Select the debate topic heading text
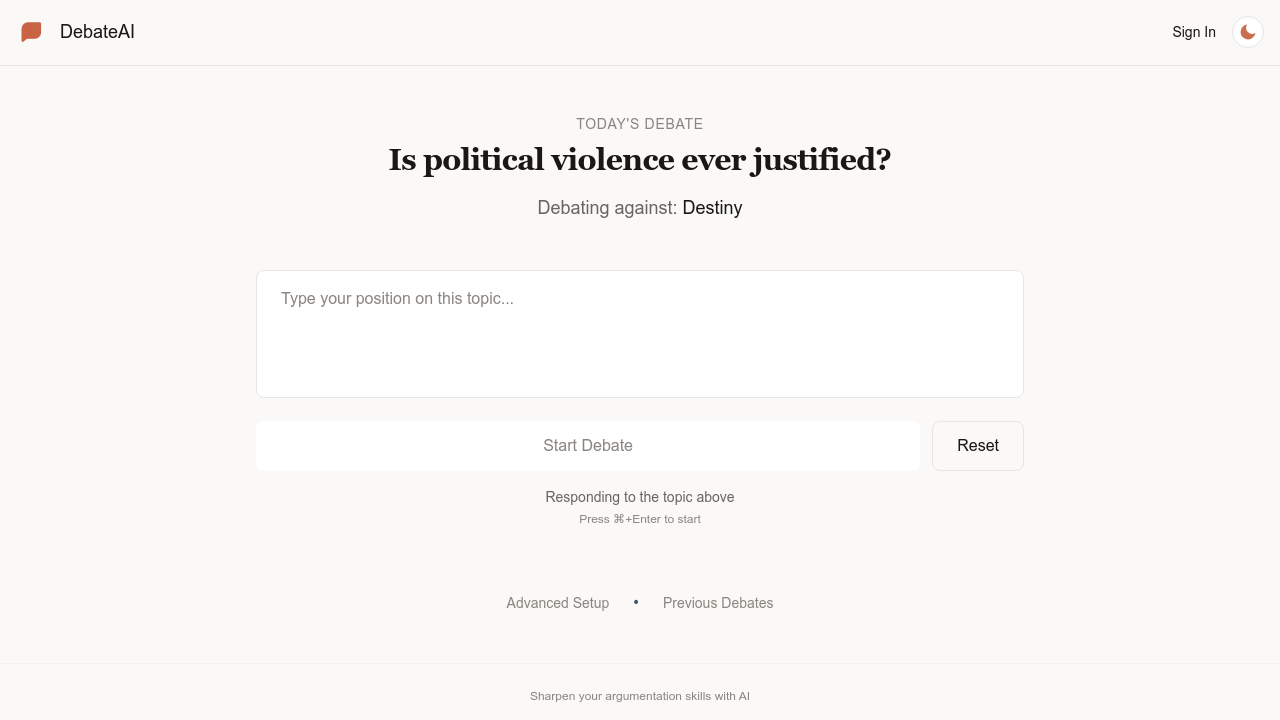This screenshot has width=1280, height=720. point(639,159)
